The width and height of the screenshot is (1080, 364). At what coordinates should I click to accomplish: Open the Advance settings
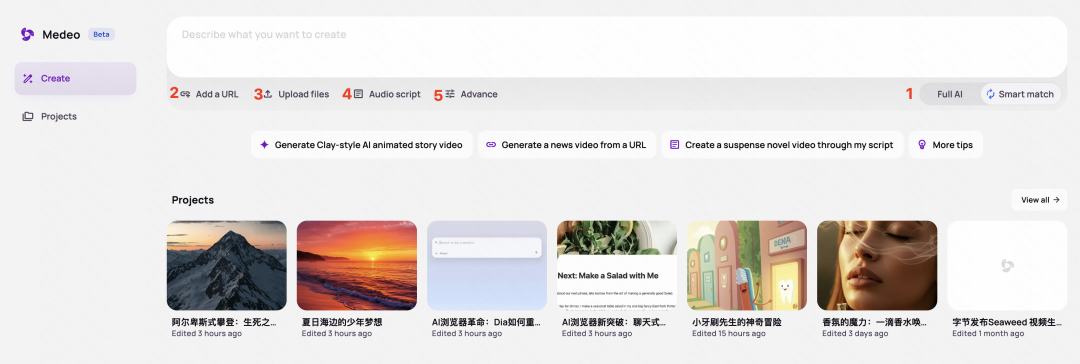(471, 94)
